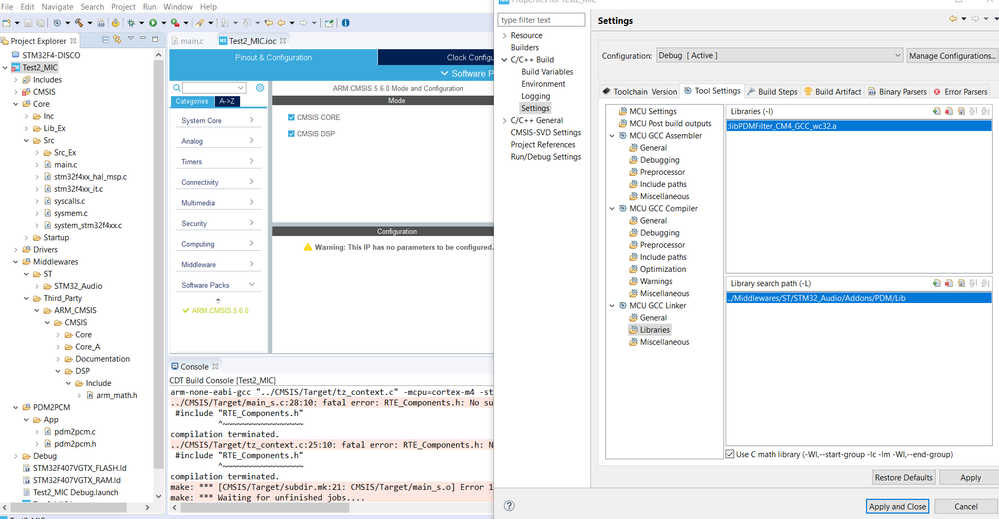The image size is (999, 519).
Task: Expand the Drivers folder in Project Explorer
Action: (16, 250)
